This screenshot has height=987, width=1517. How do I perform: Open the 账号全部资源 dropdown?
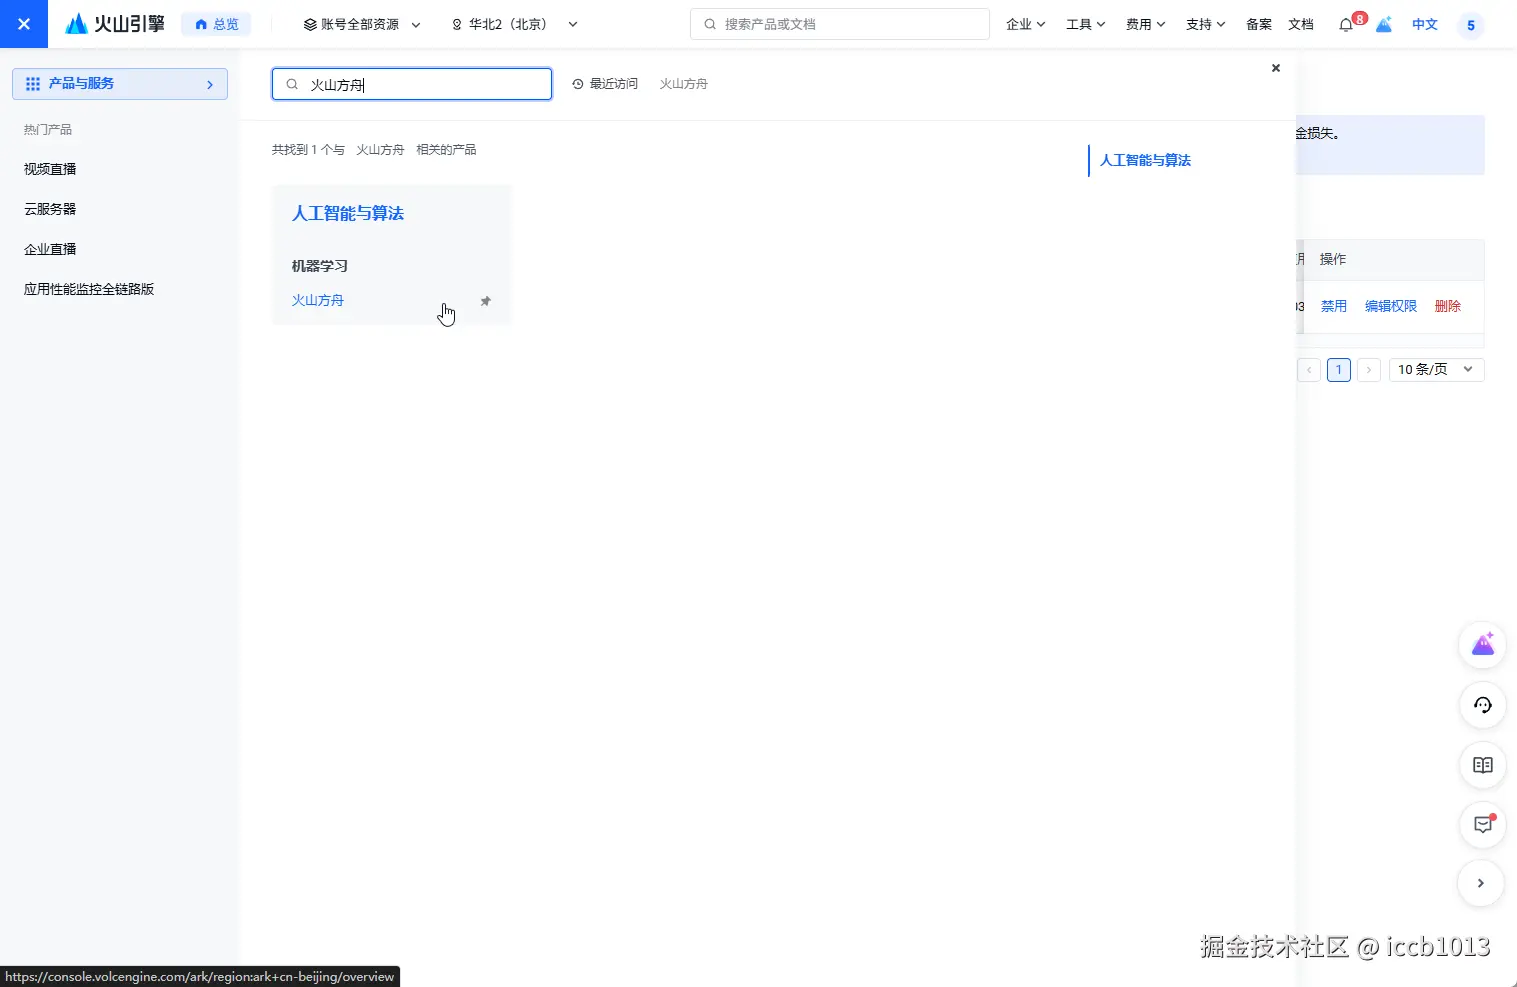click(x=360, y=24)
